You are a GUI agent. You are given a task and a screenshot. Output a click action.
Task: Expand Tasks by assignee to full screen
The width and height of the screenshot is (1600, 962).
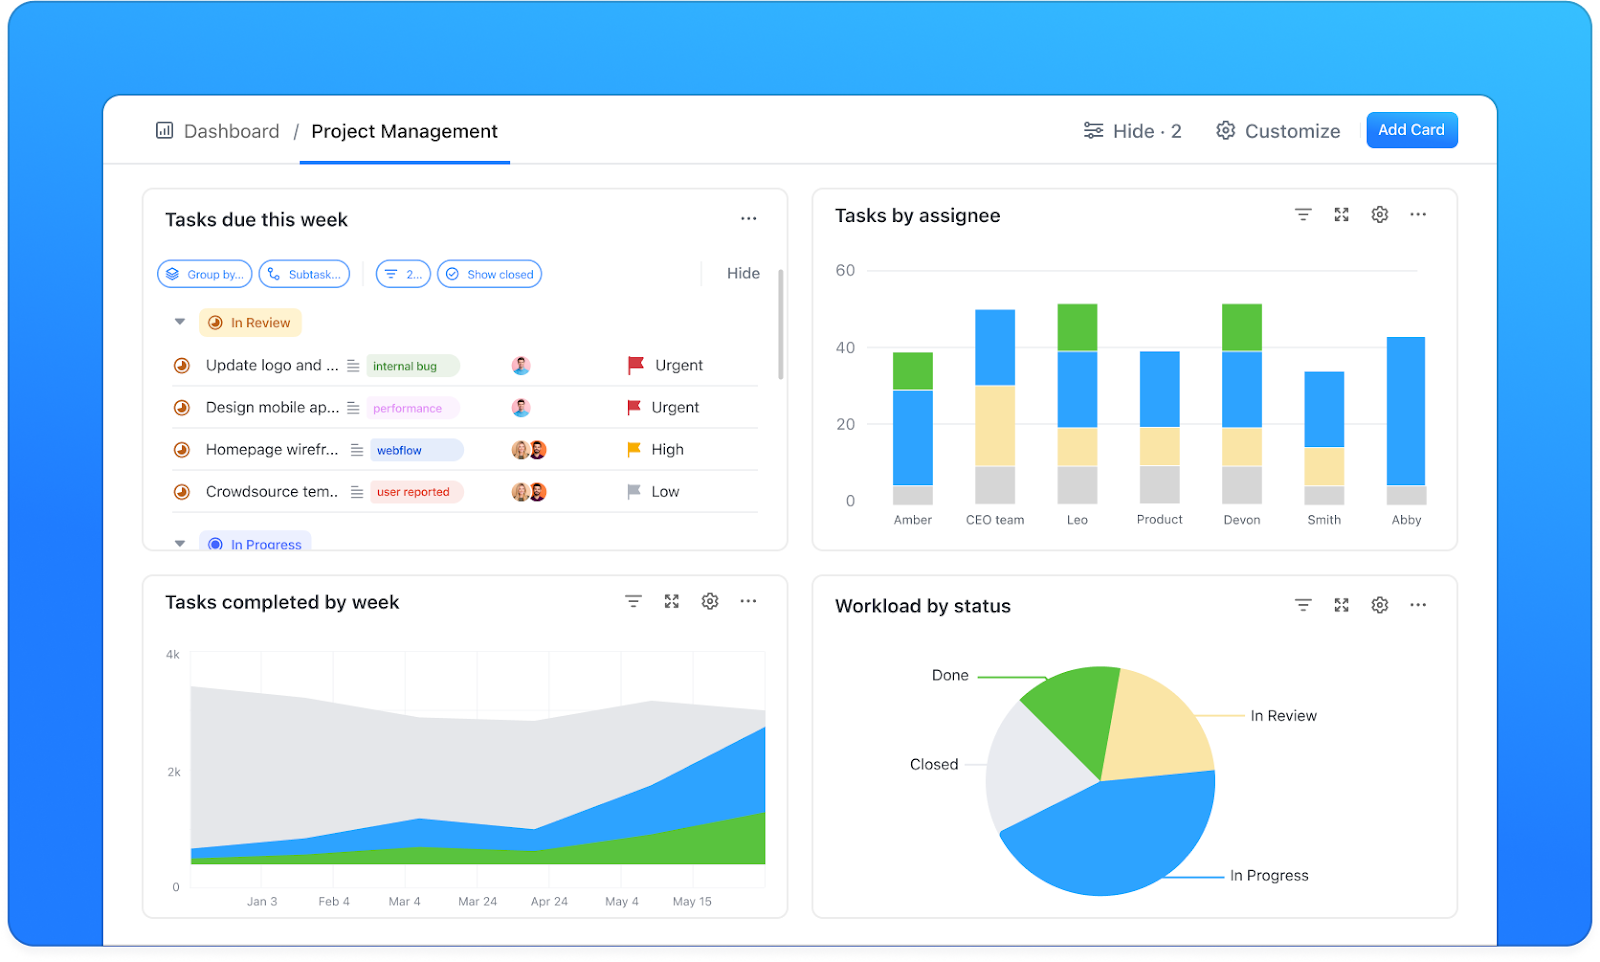click(1341, 214)
